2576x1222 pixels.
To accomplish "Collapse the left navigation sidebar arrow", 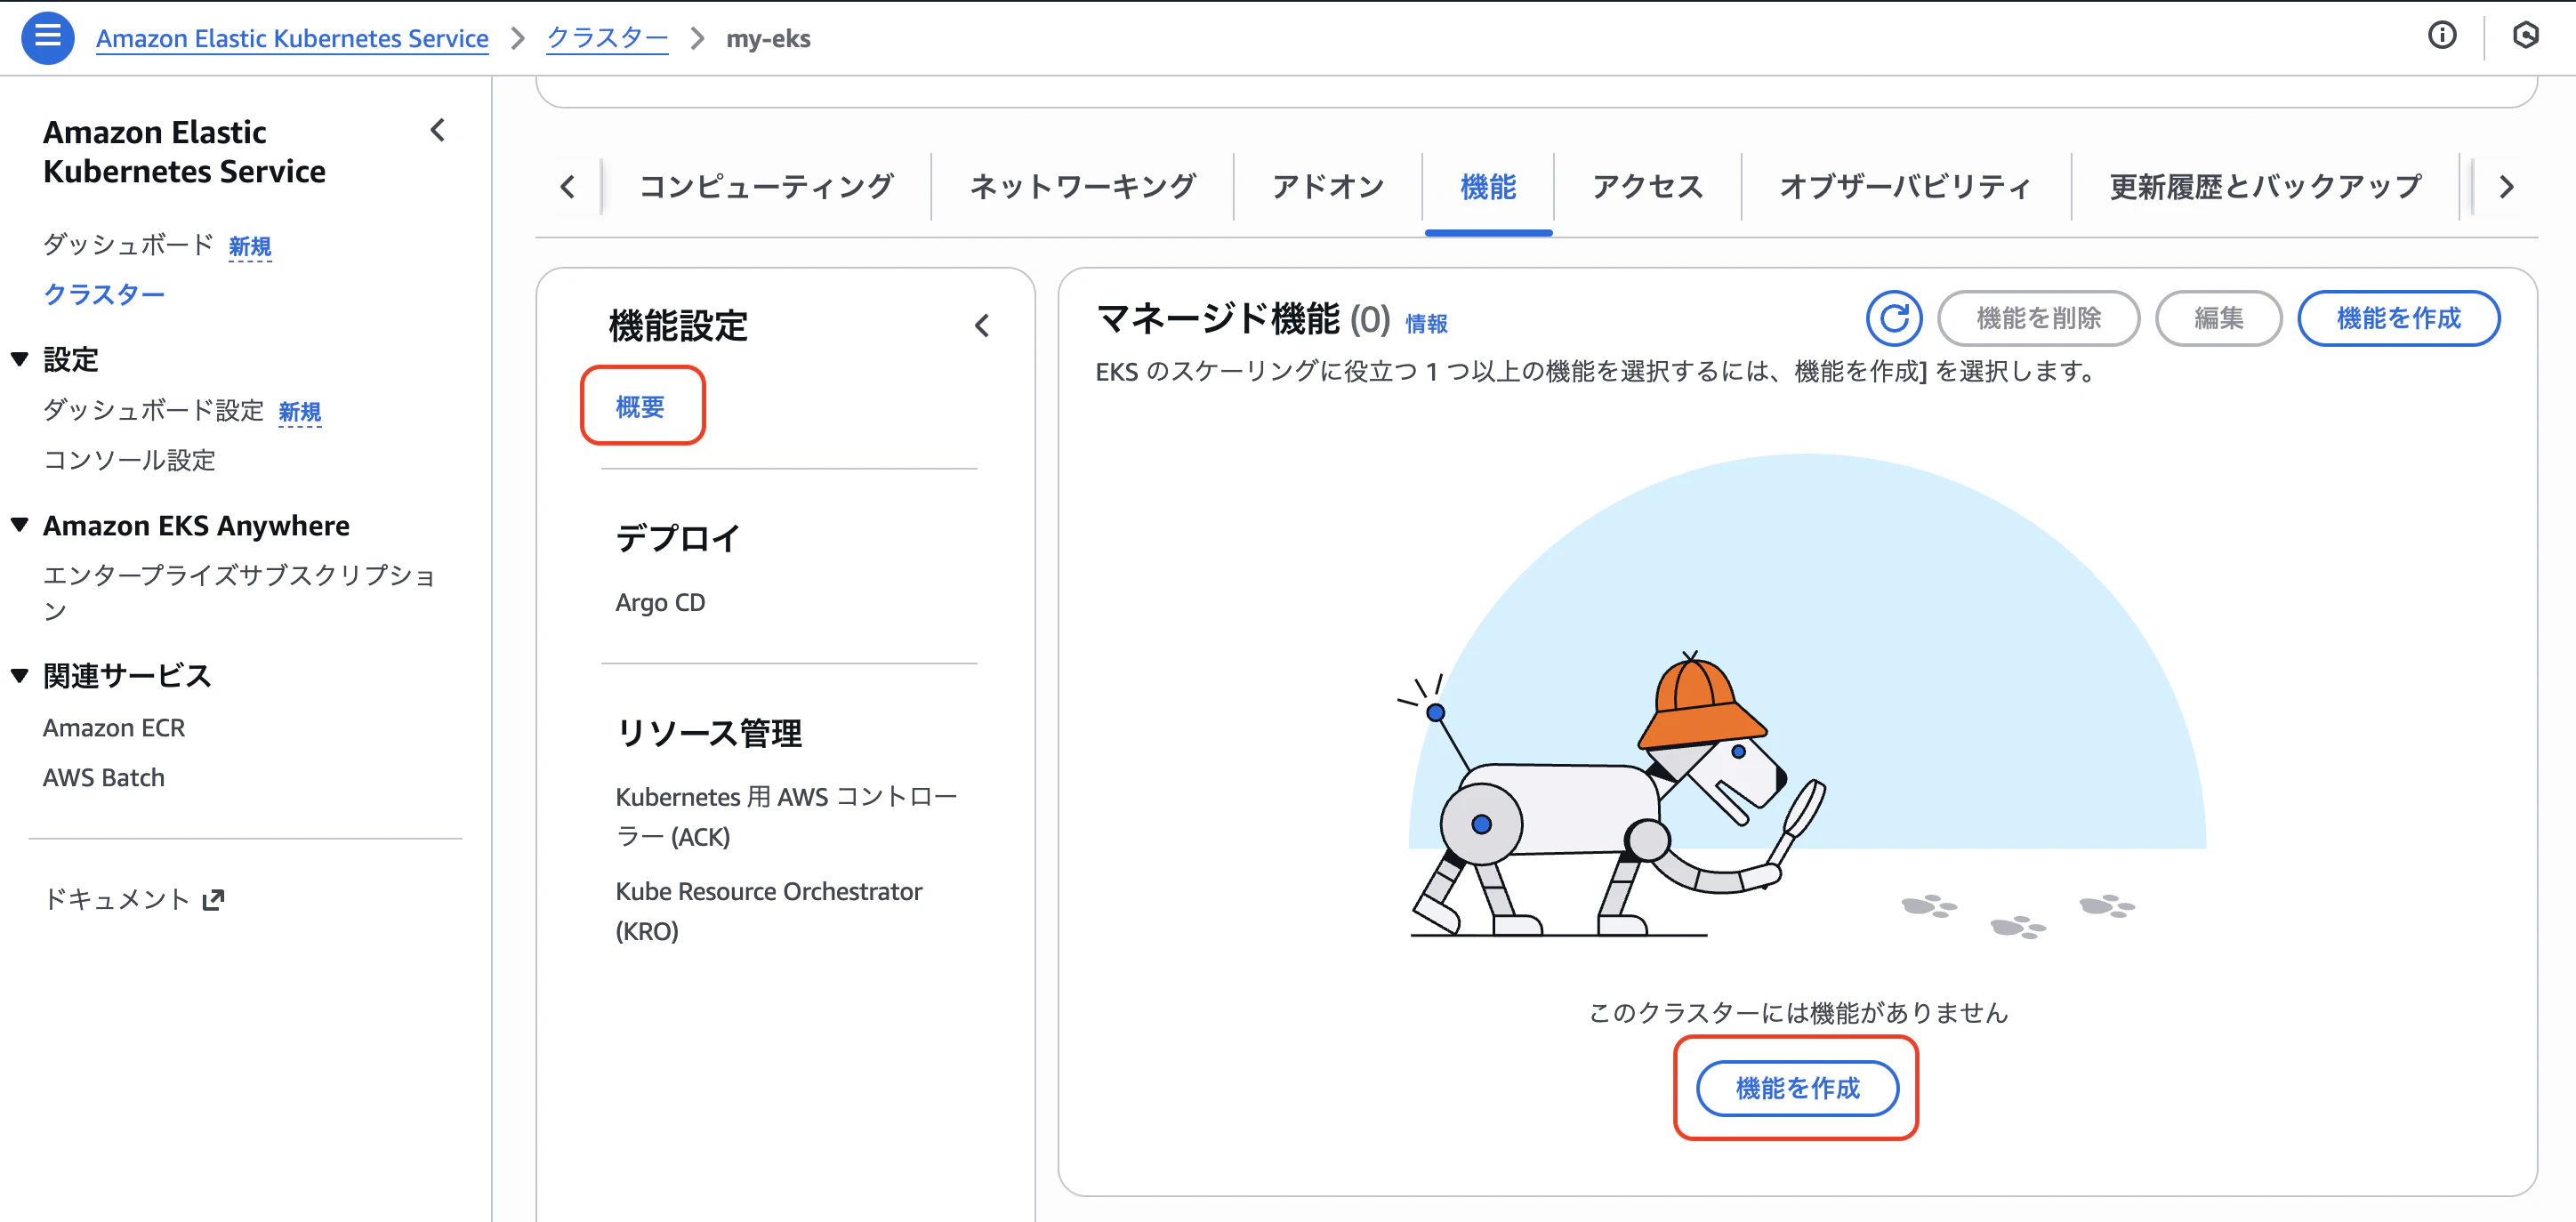I will [x=437, y=131].
